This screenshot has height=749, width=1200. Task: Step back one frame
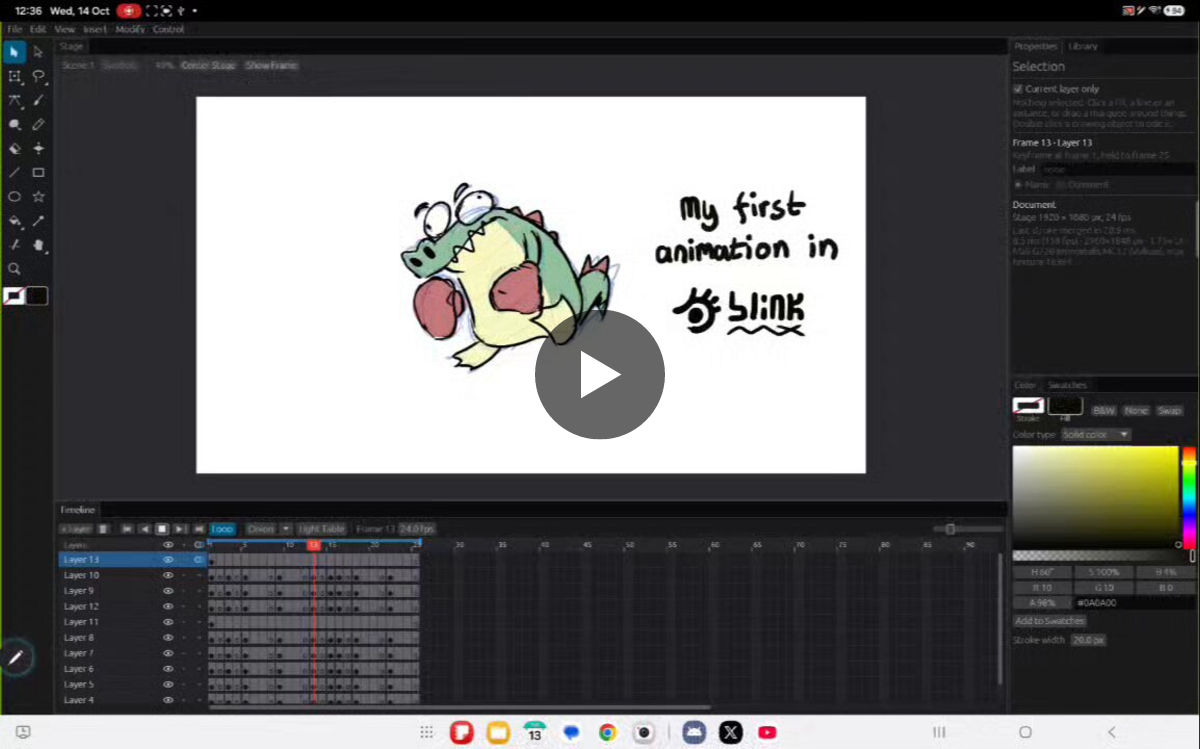click(x=144, y=528)
